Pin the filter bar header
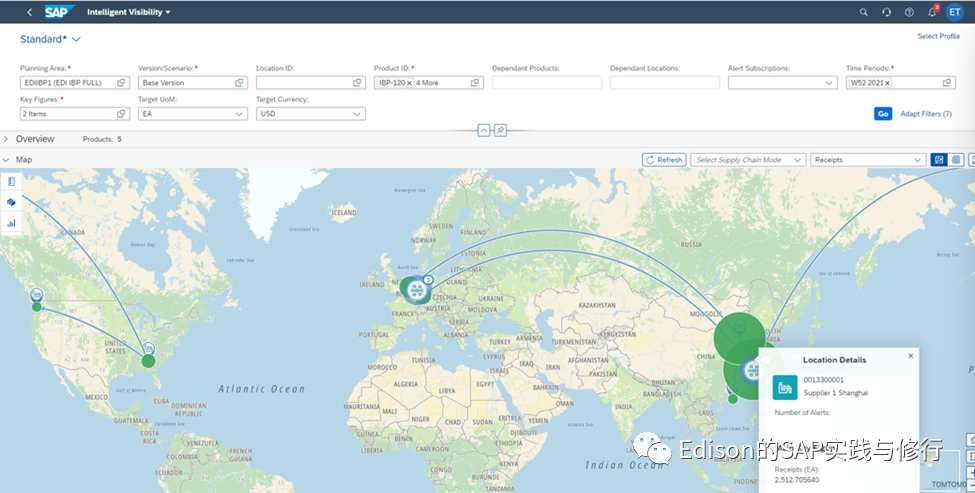 coord(500,131)
